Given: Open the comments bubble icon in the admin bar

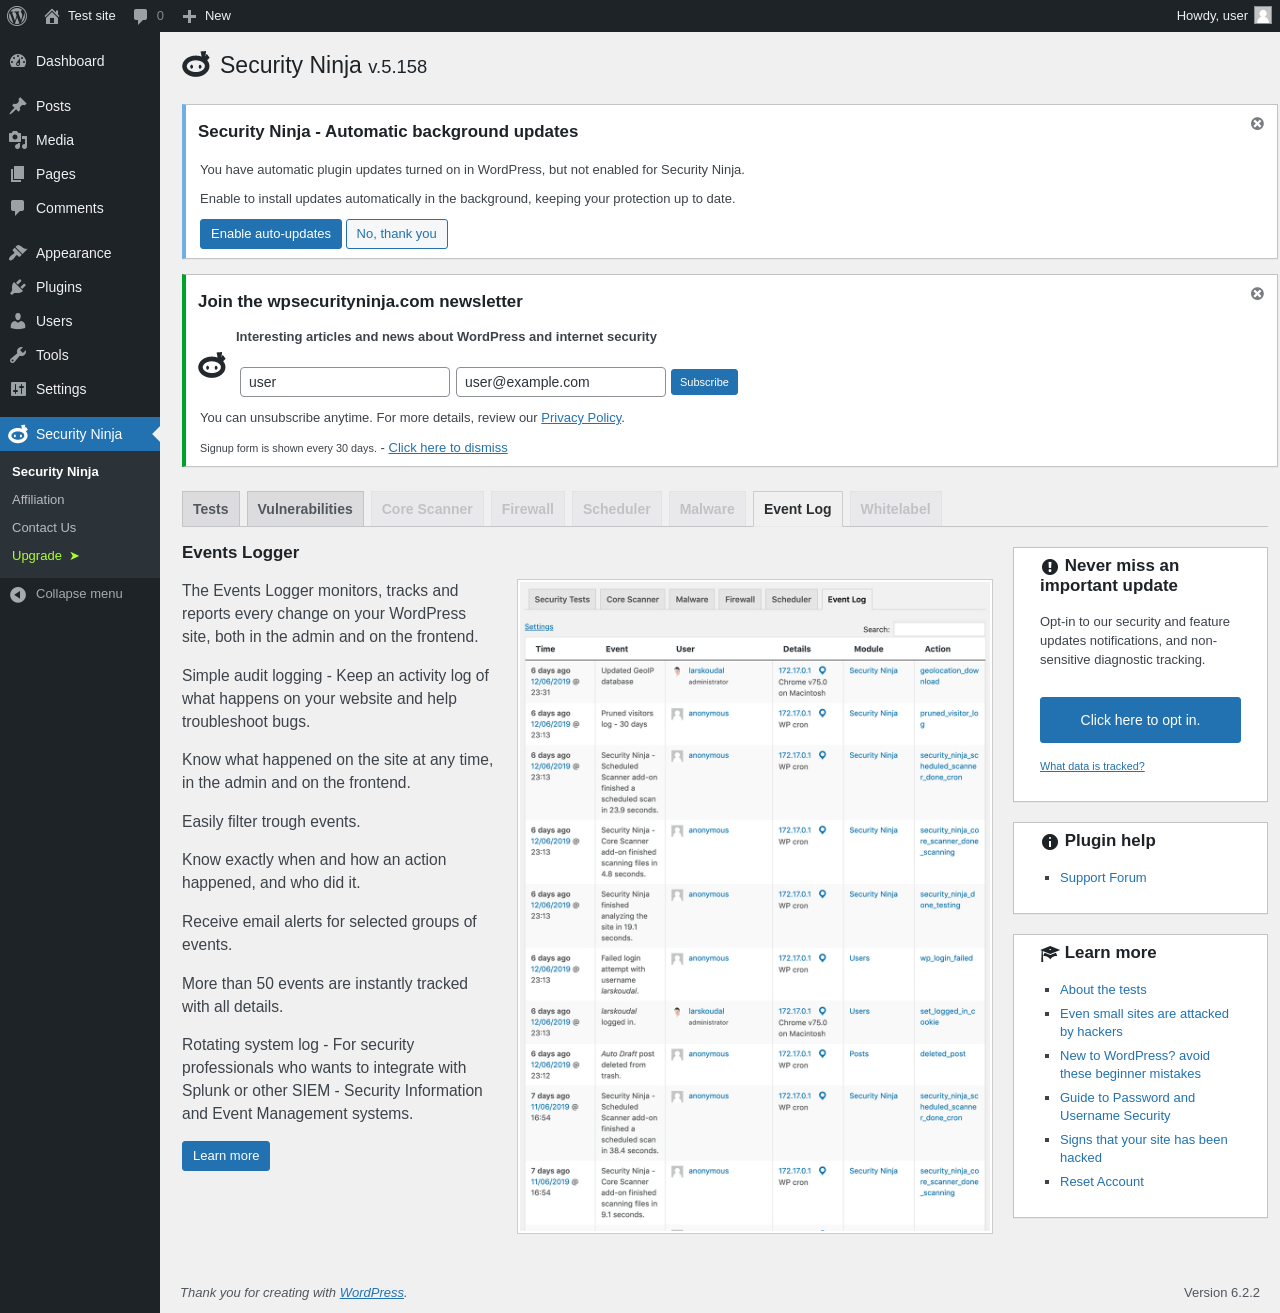Looking at the screenshot, I should [x=141, y=16].
